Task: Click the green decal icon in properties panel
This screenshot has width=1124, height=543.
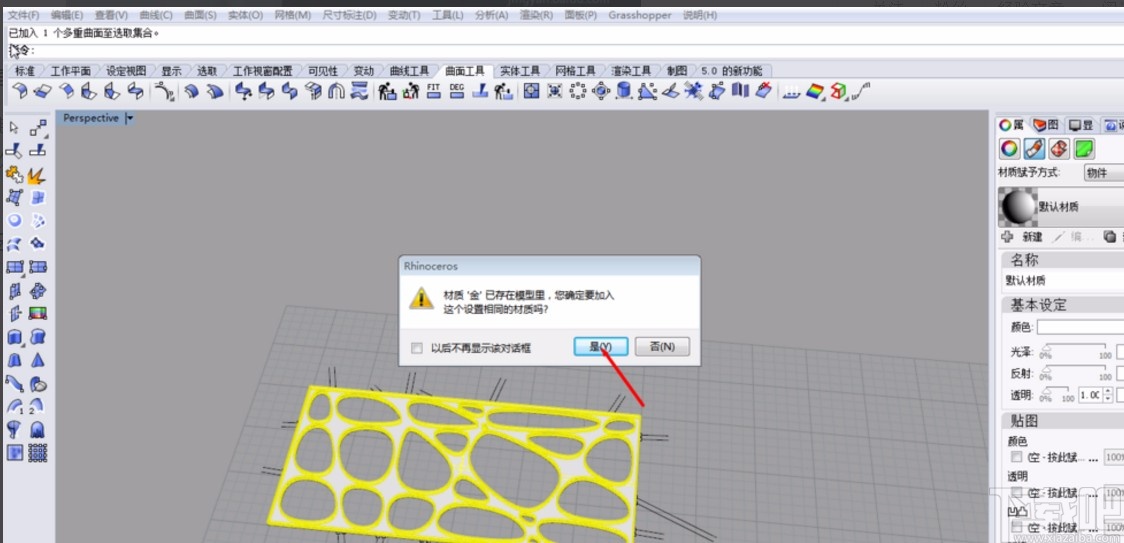Action: click(1083, 148)
